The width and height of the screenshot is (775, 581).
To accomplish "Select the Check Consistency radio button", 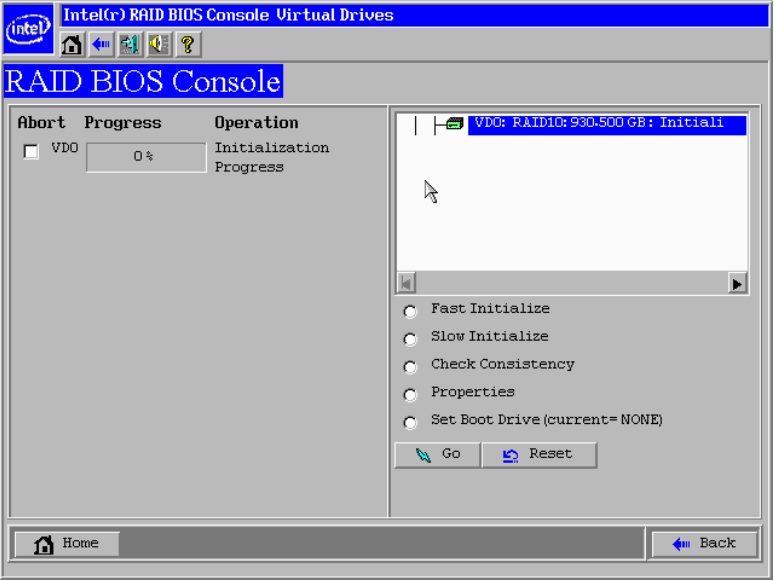I will pos(410,367).
